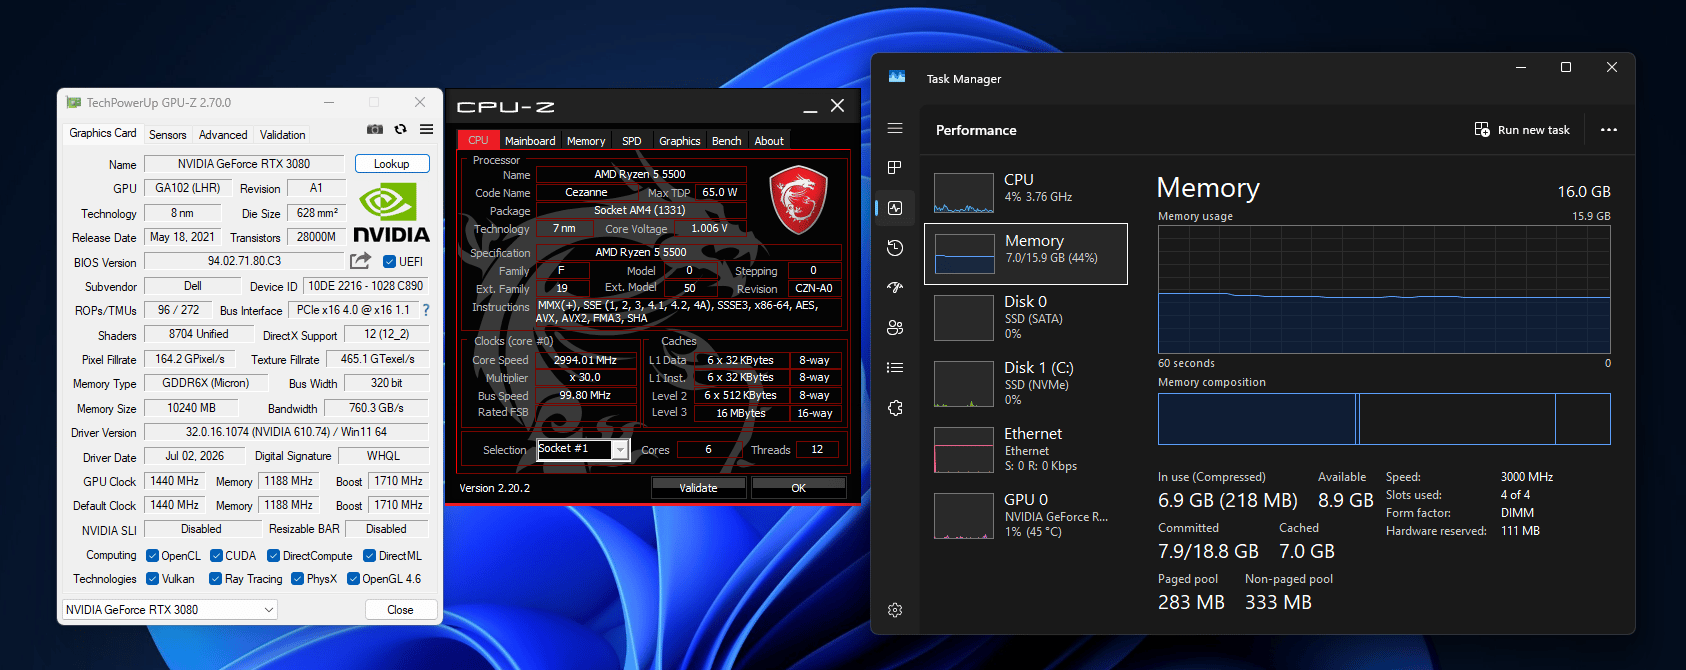Toggle the DirectML checkbox

pyautogui.click(x=369, y=556)
